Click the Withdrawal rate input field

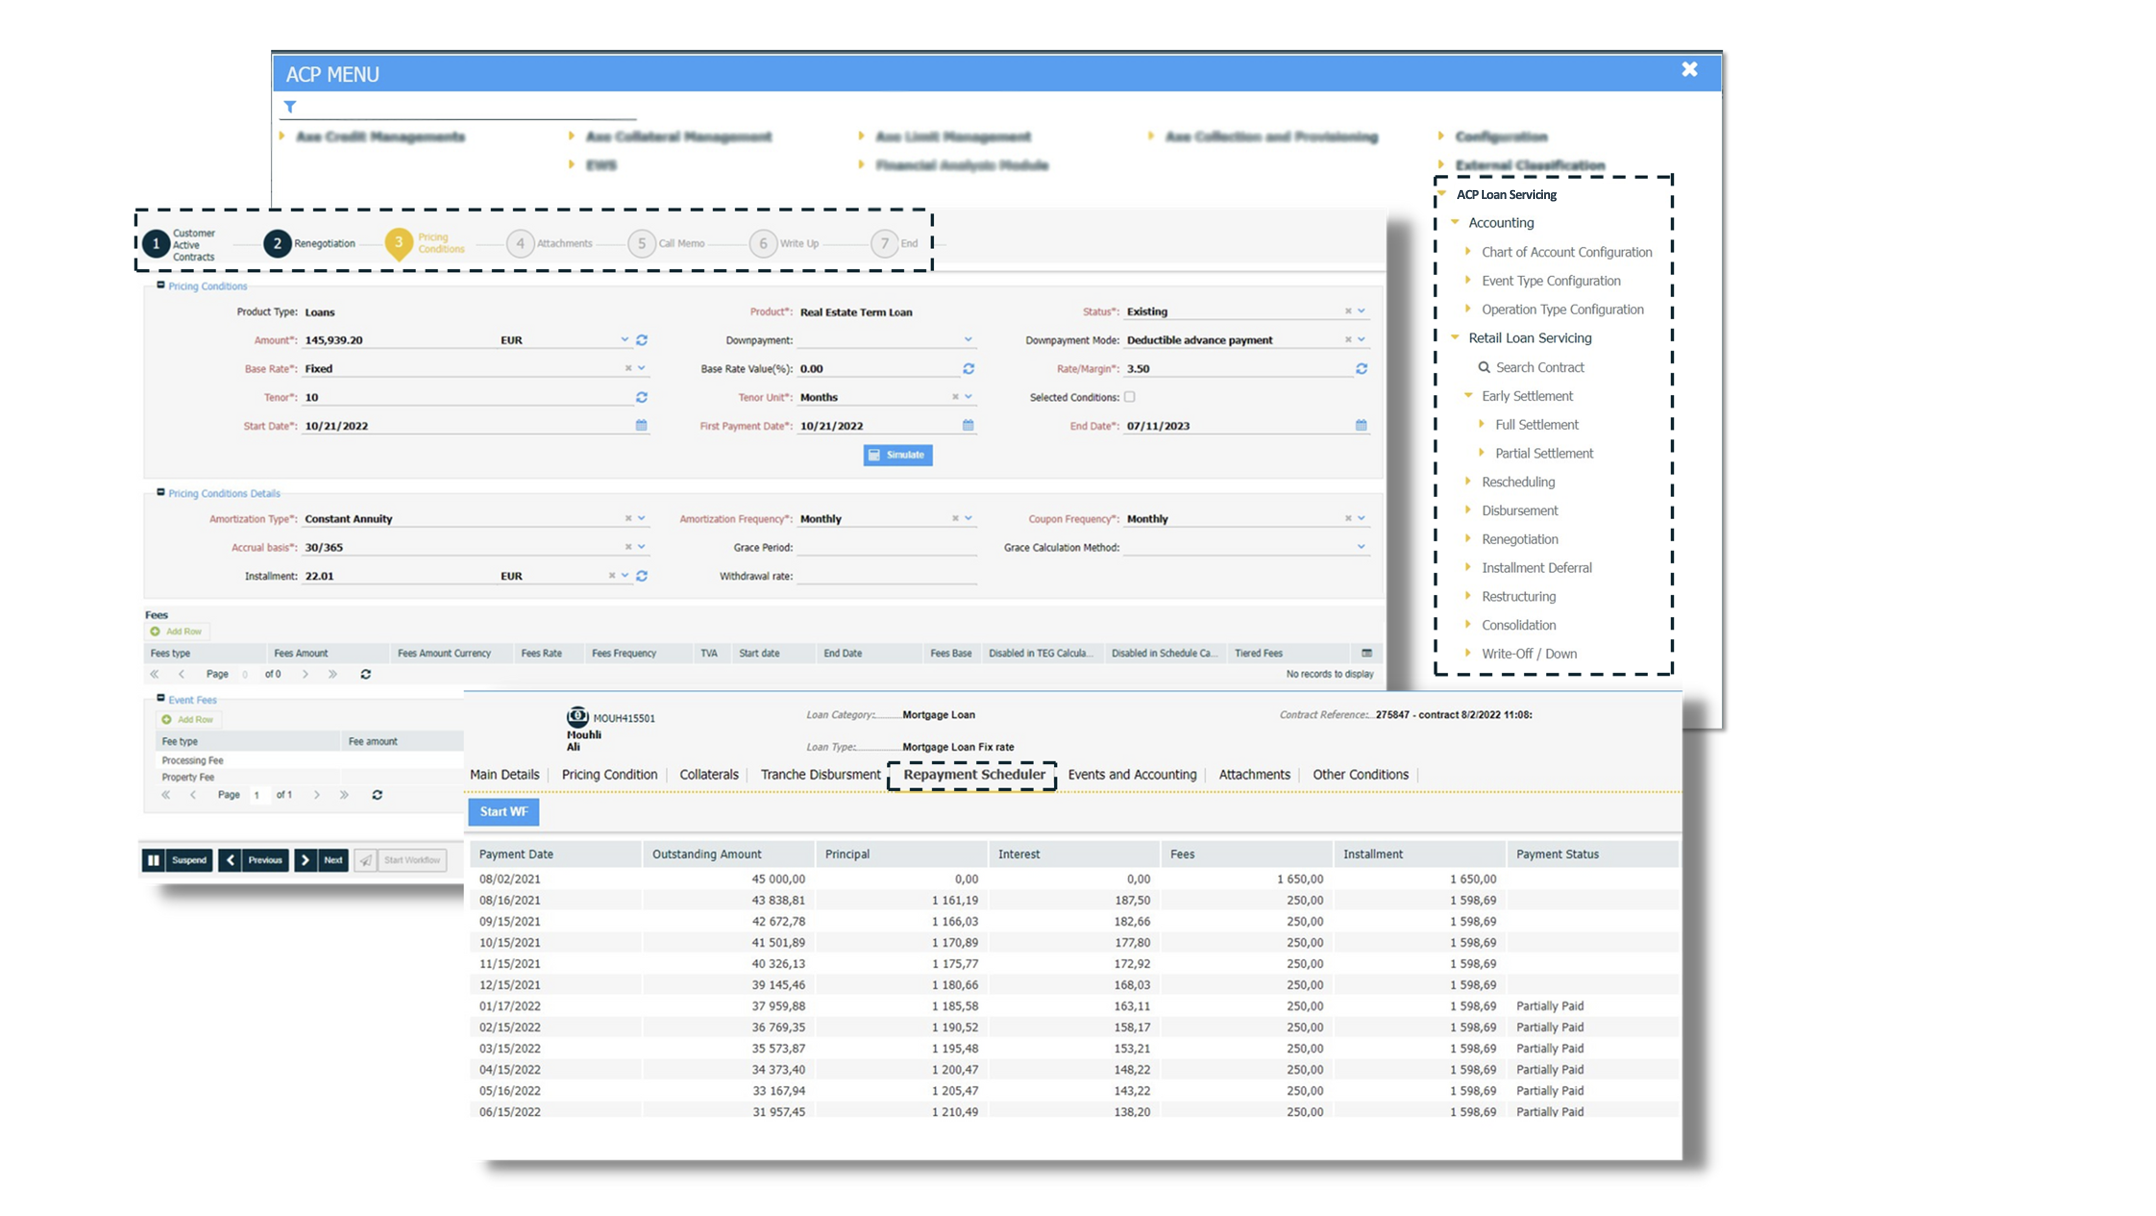[886, 576]
